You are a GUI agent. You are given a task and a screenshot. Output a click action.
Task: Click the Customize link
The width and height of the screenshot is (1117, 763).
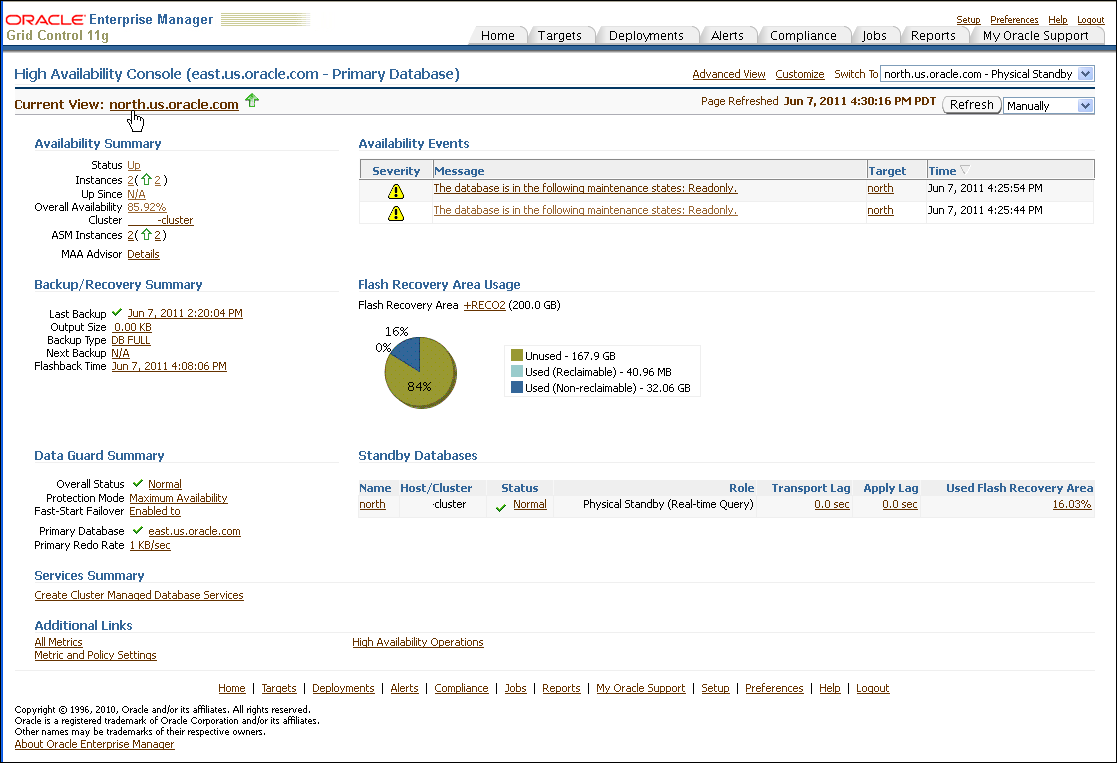800,74
